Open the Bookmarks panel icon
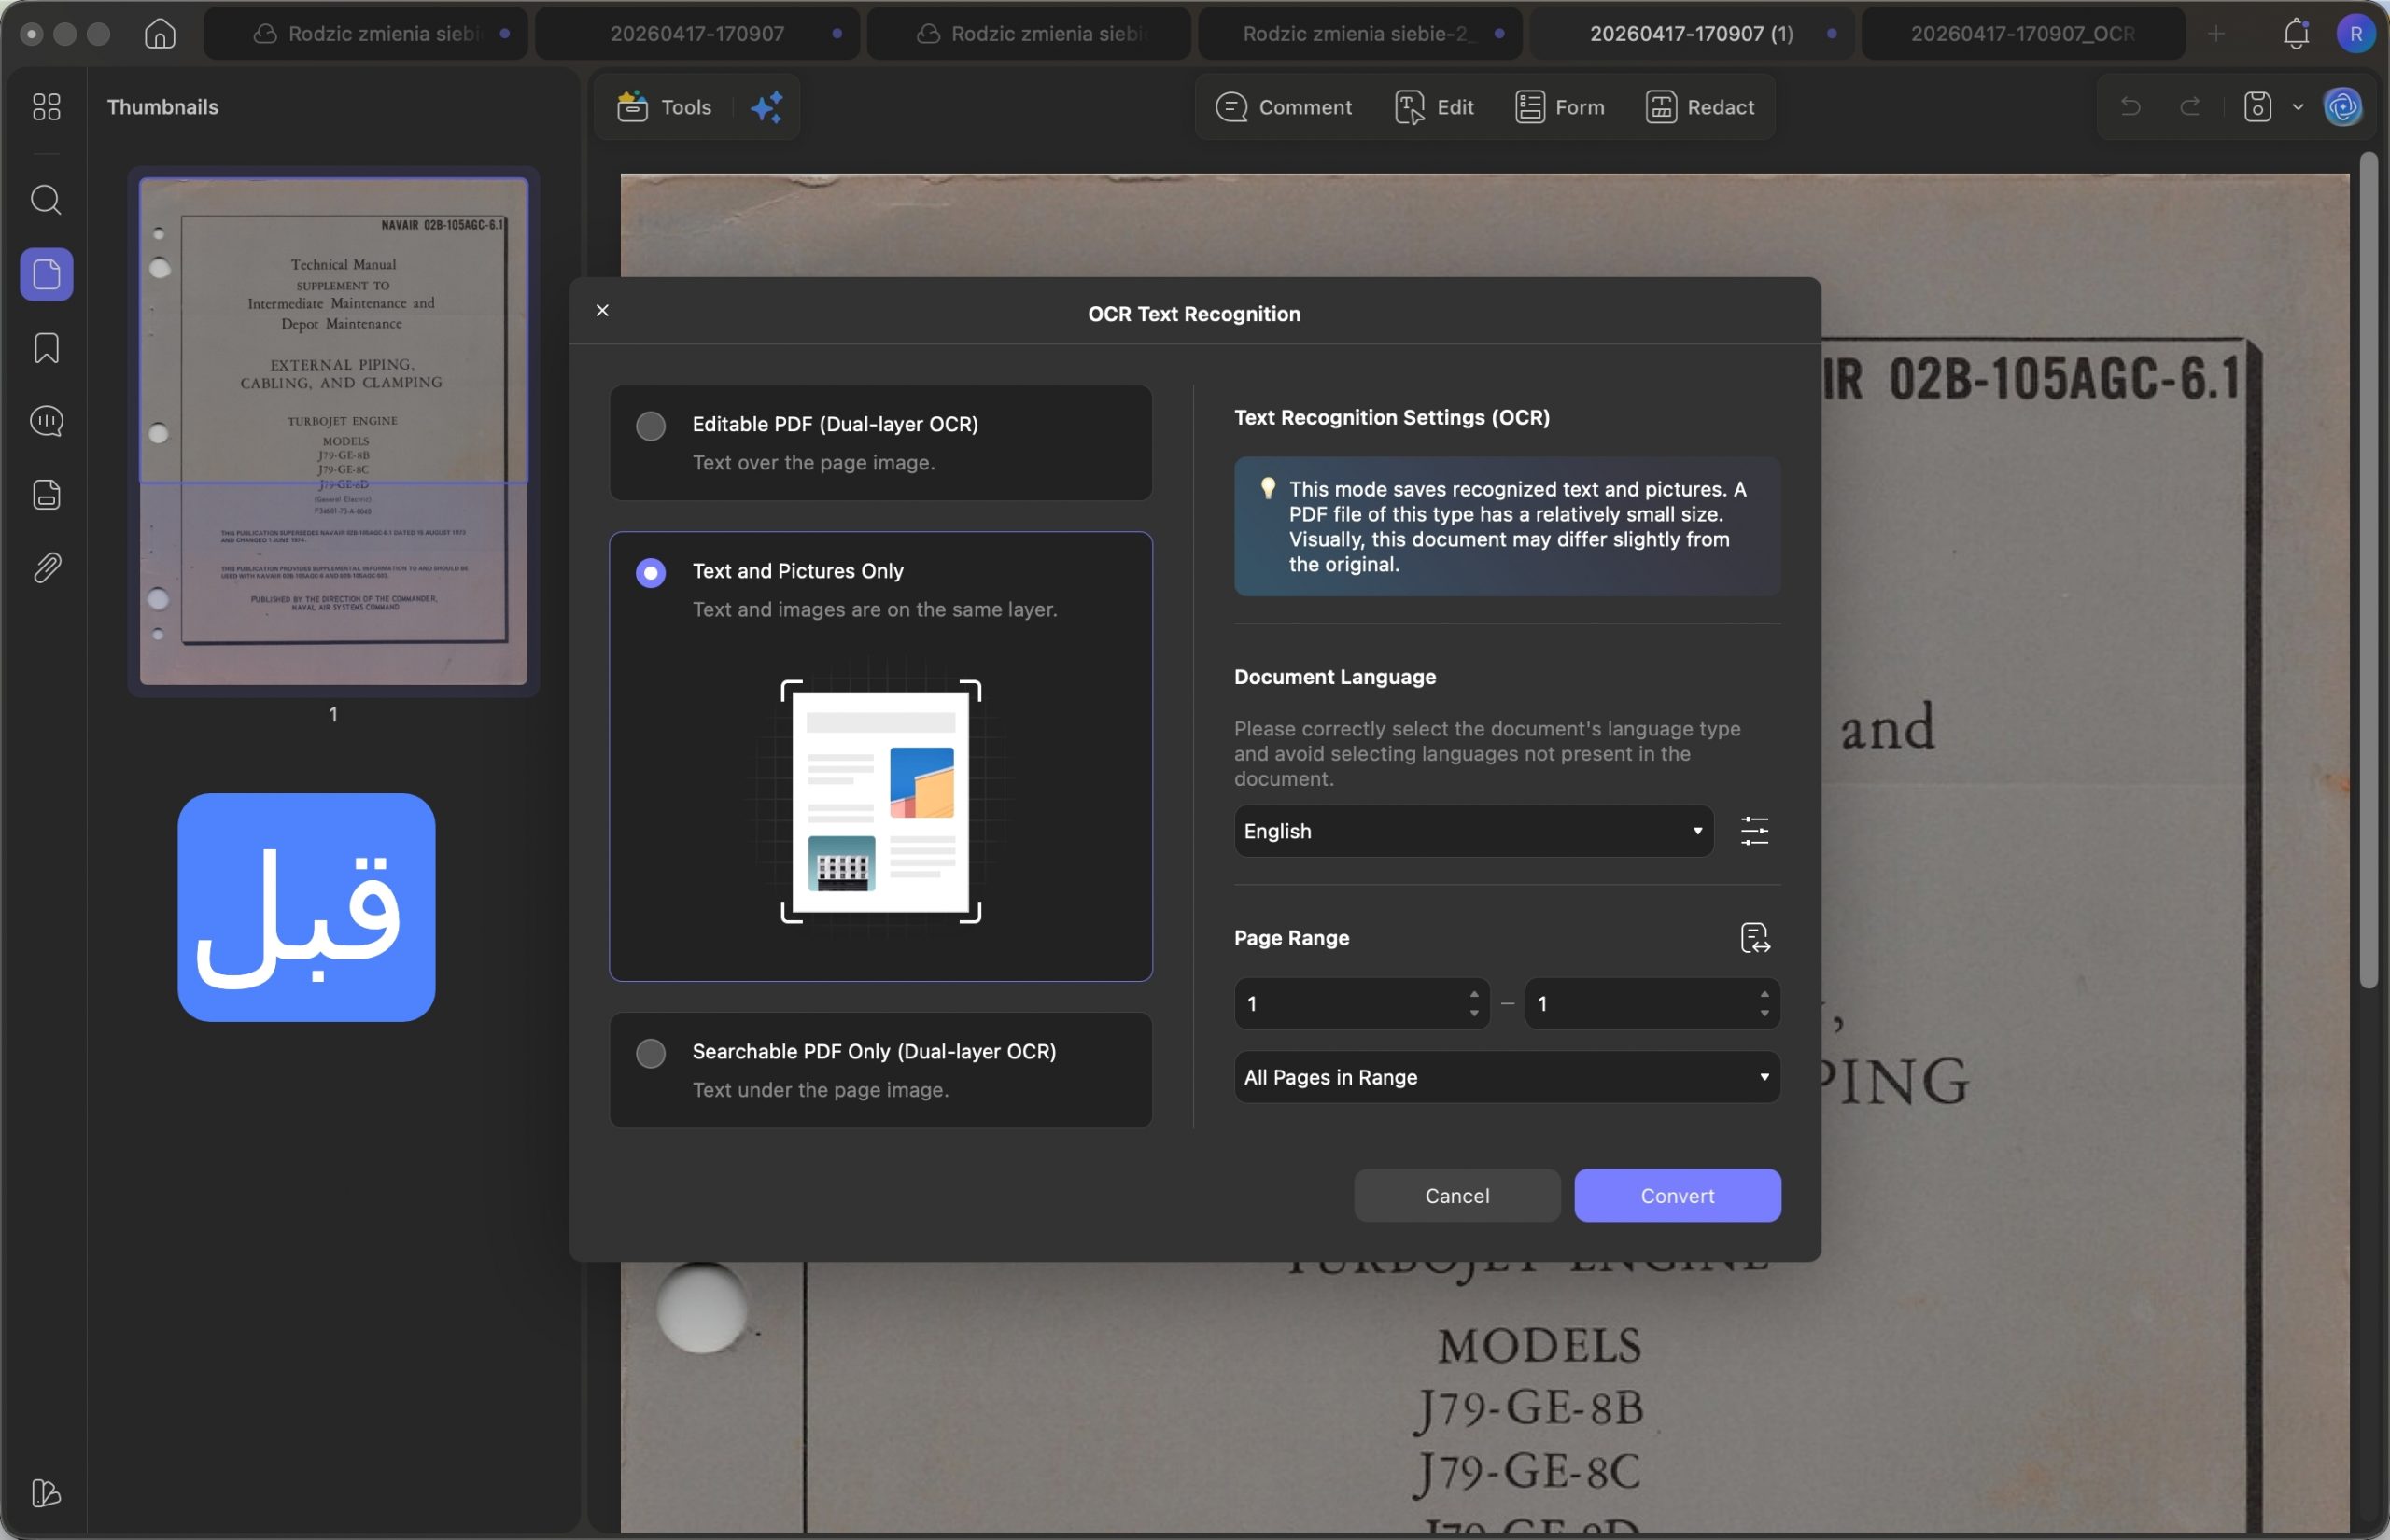This screenshot has width=2390, height=1540. tap(46, 348)
